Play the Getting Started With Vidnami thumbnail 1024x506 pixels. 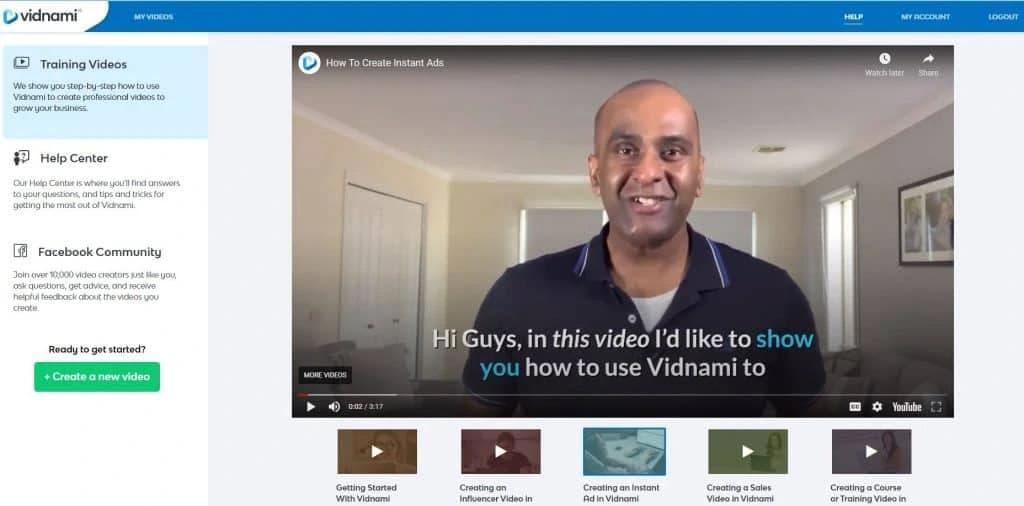(377, 451)
